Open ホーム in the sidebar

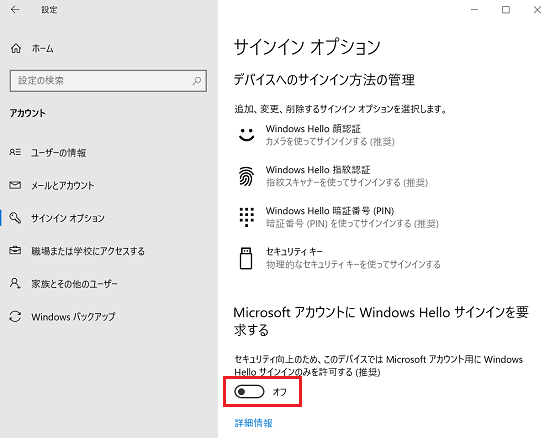(x=42, y=48)
